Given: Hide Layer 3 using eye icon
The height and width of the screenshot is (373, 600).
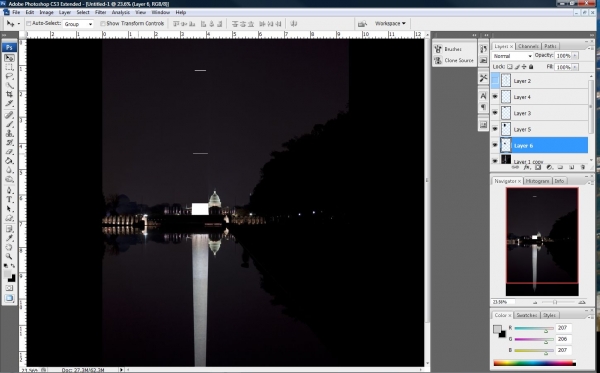Looking at the screenshot, I should (x=495, y=113).
